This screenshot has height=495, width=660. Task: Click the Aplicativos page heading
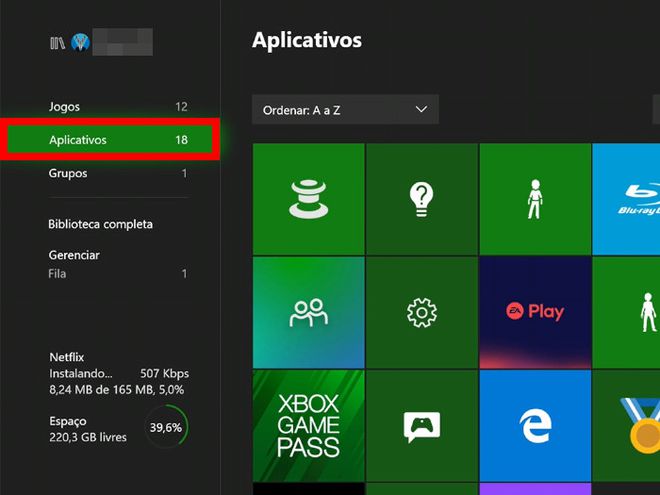307,40
